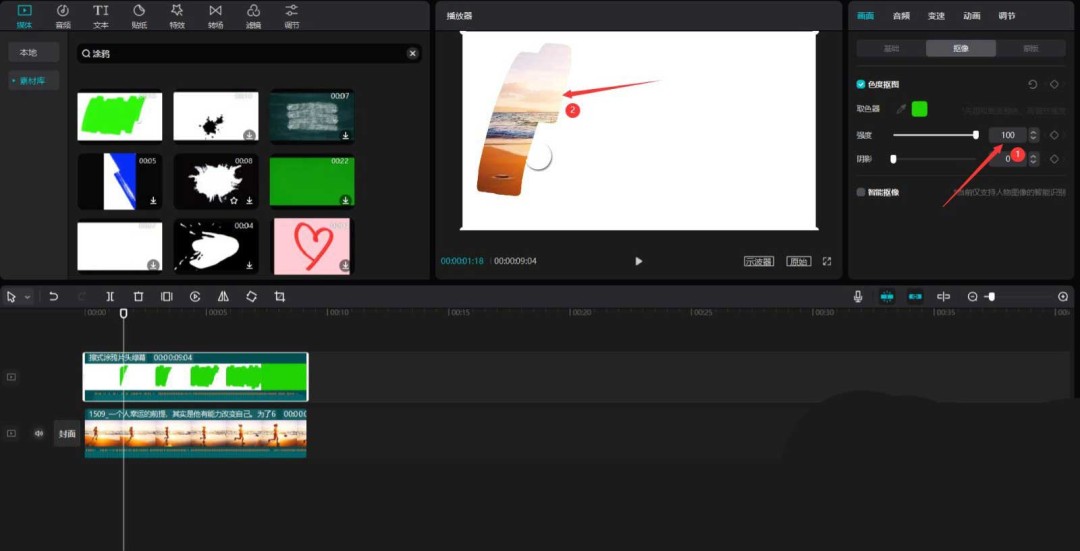Open the selection tool dropdown arrow
The height and width of the screenshot is (551, 1080).
(x=27, y=297)
